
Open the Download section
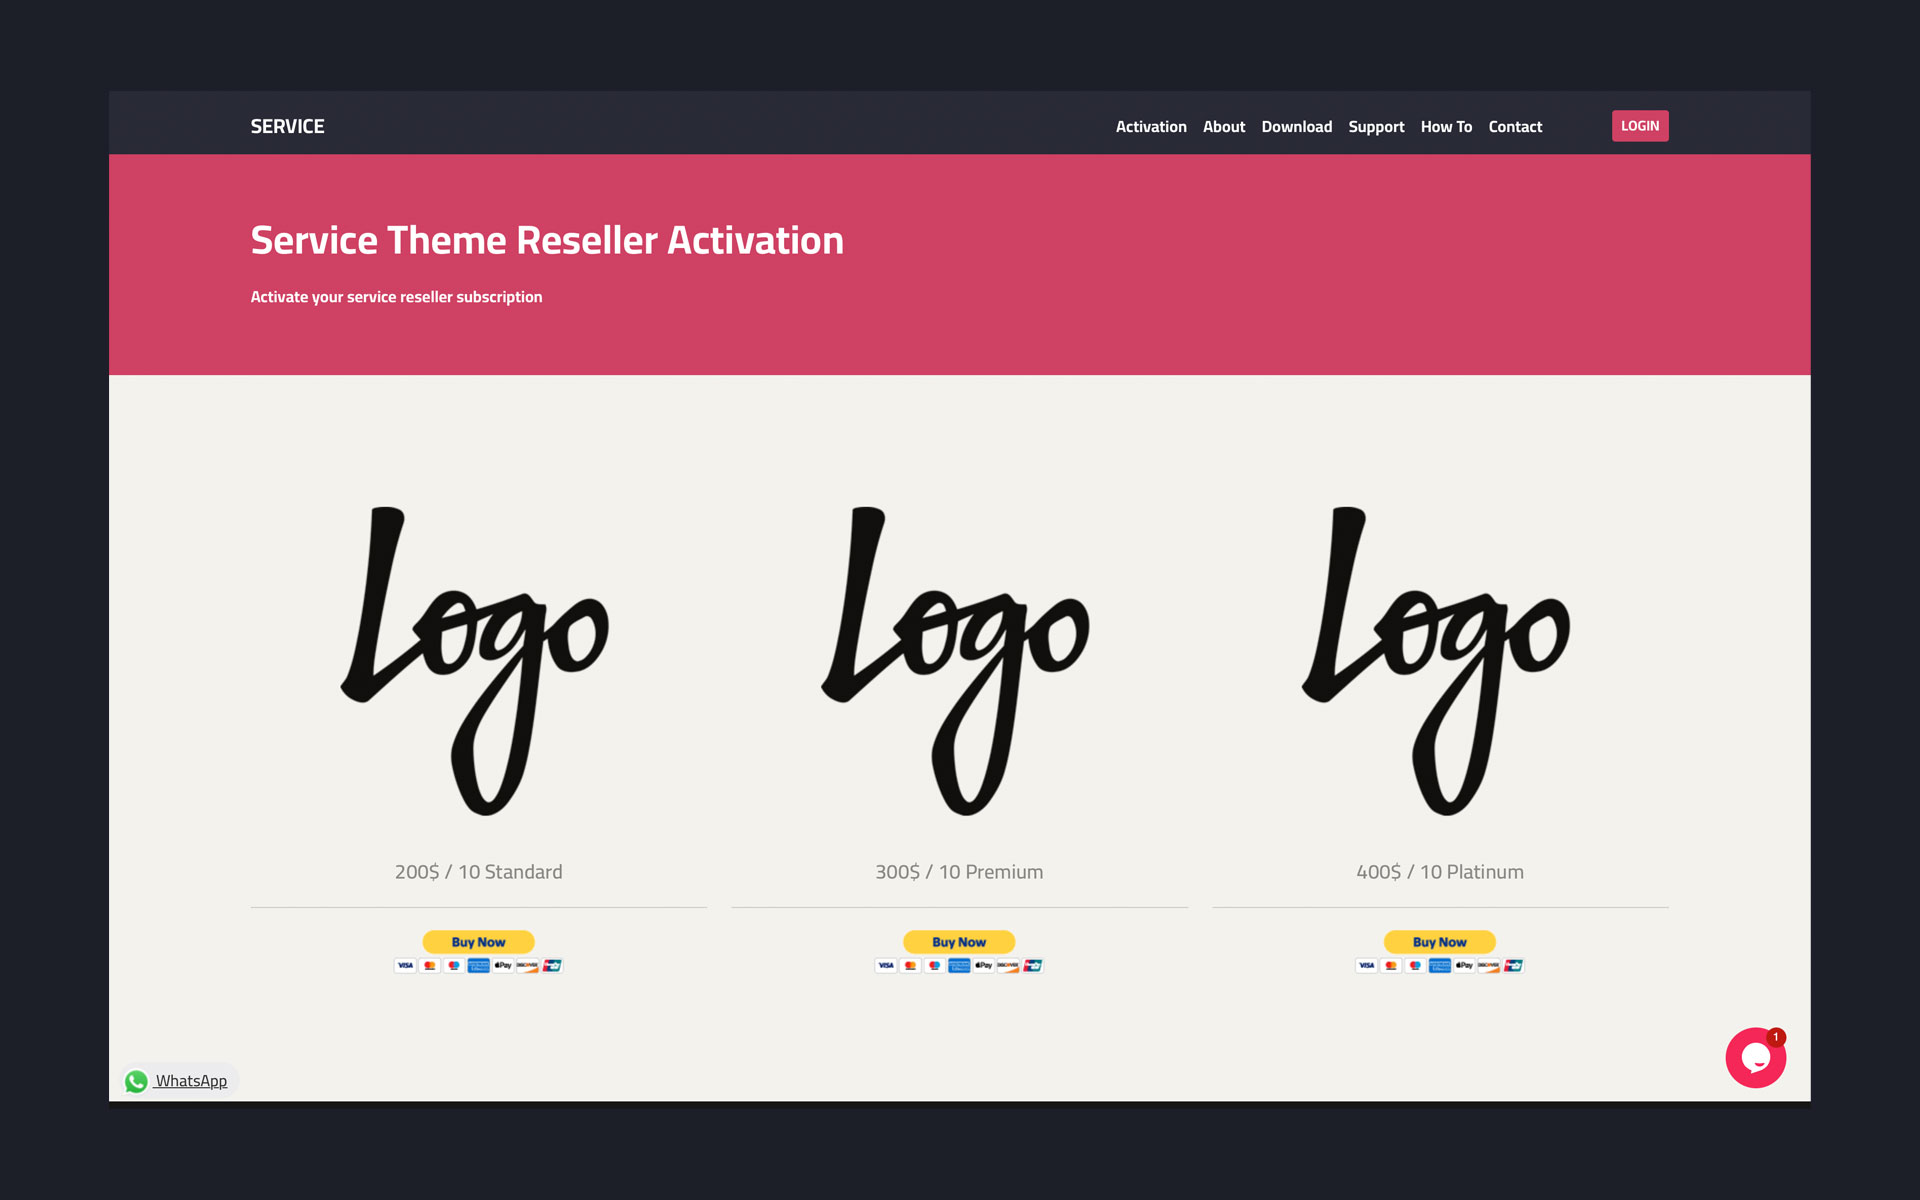(1296, 126)
